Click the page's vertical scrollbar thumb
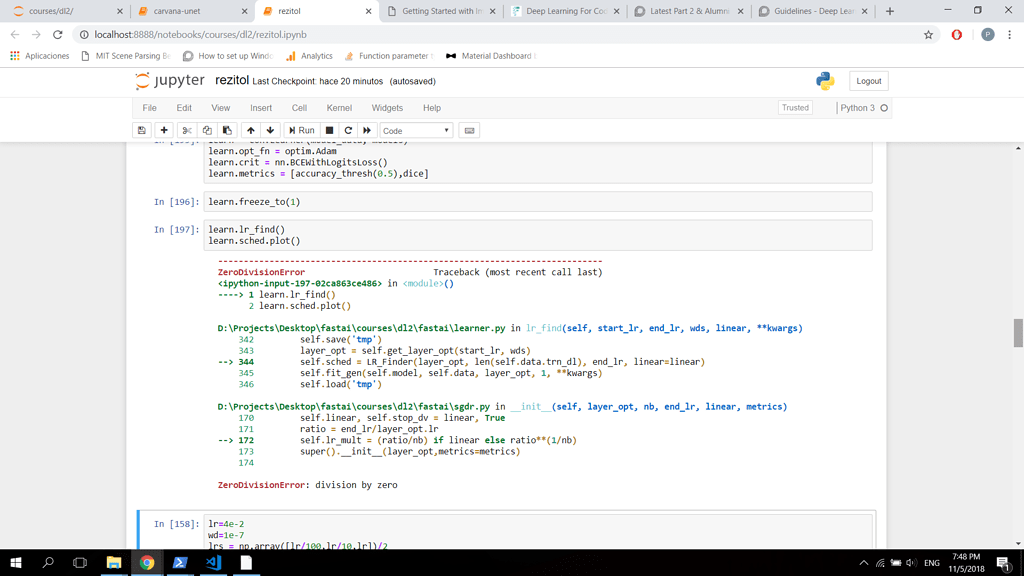The image size is (1024, 576). 1018,333
